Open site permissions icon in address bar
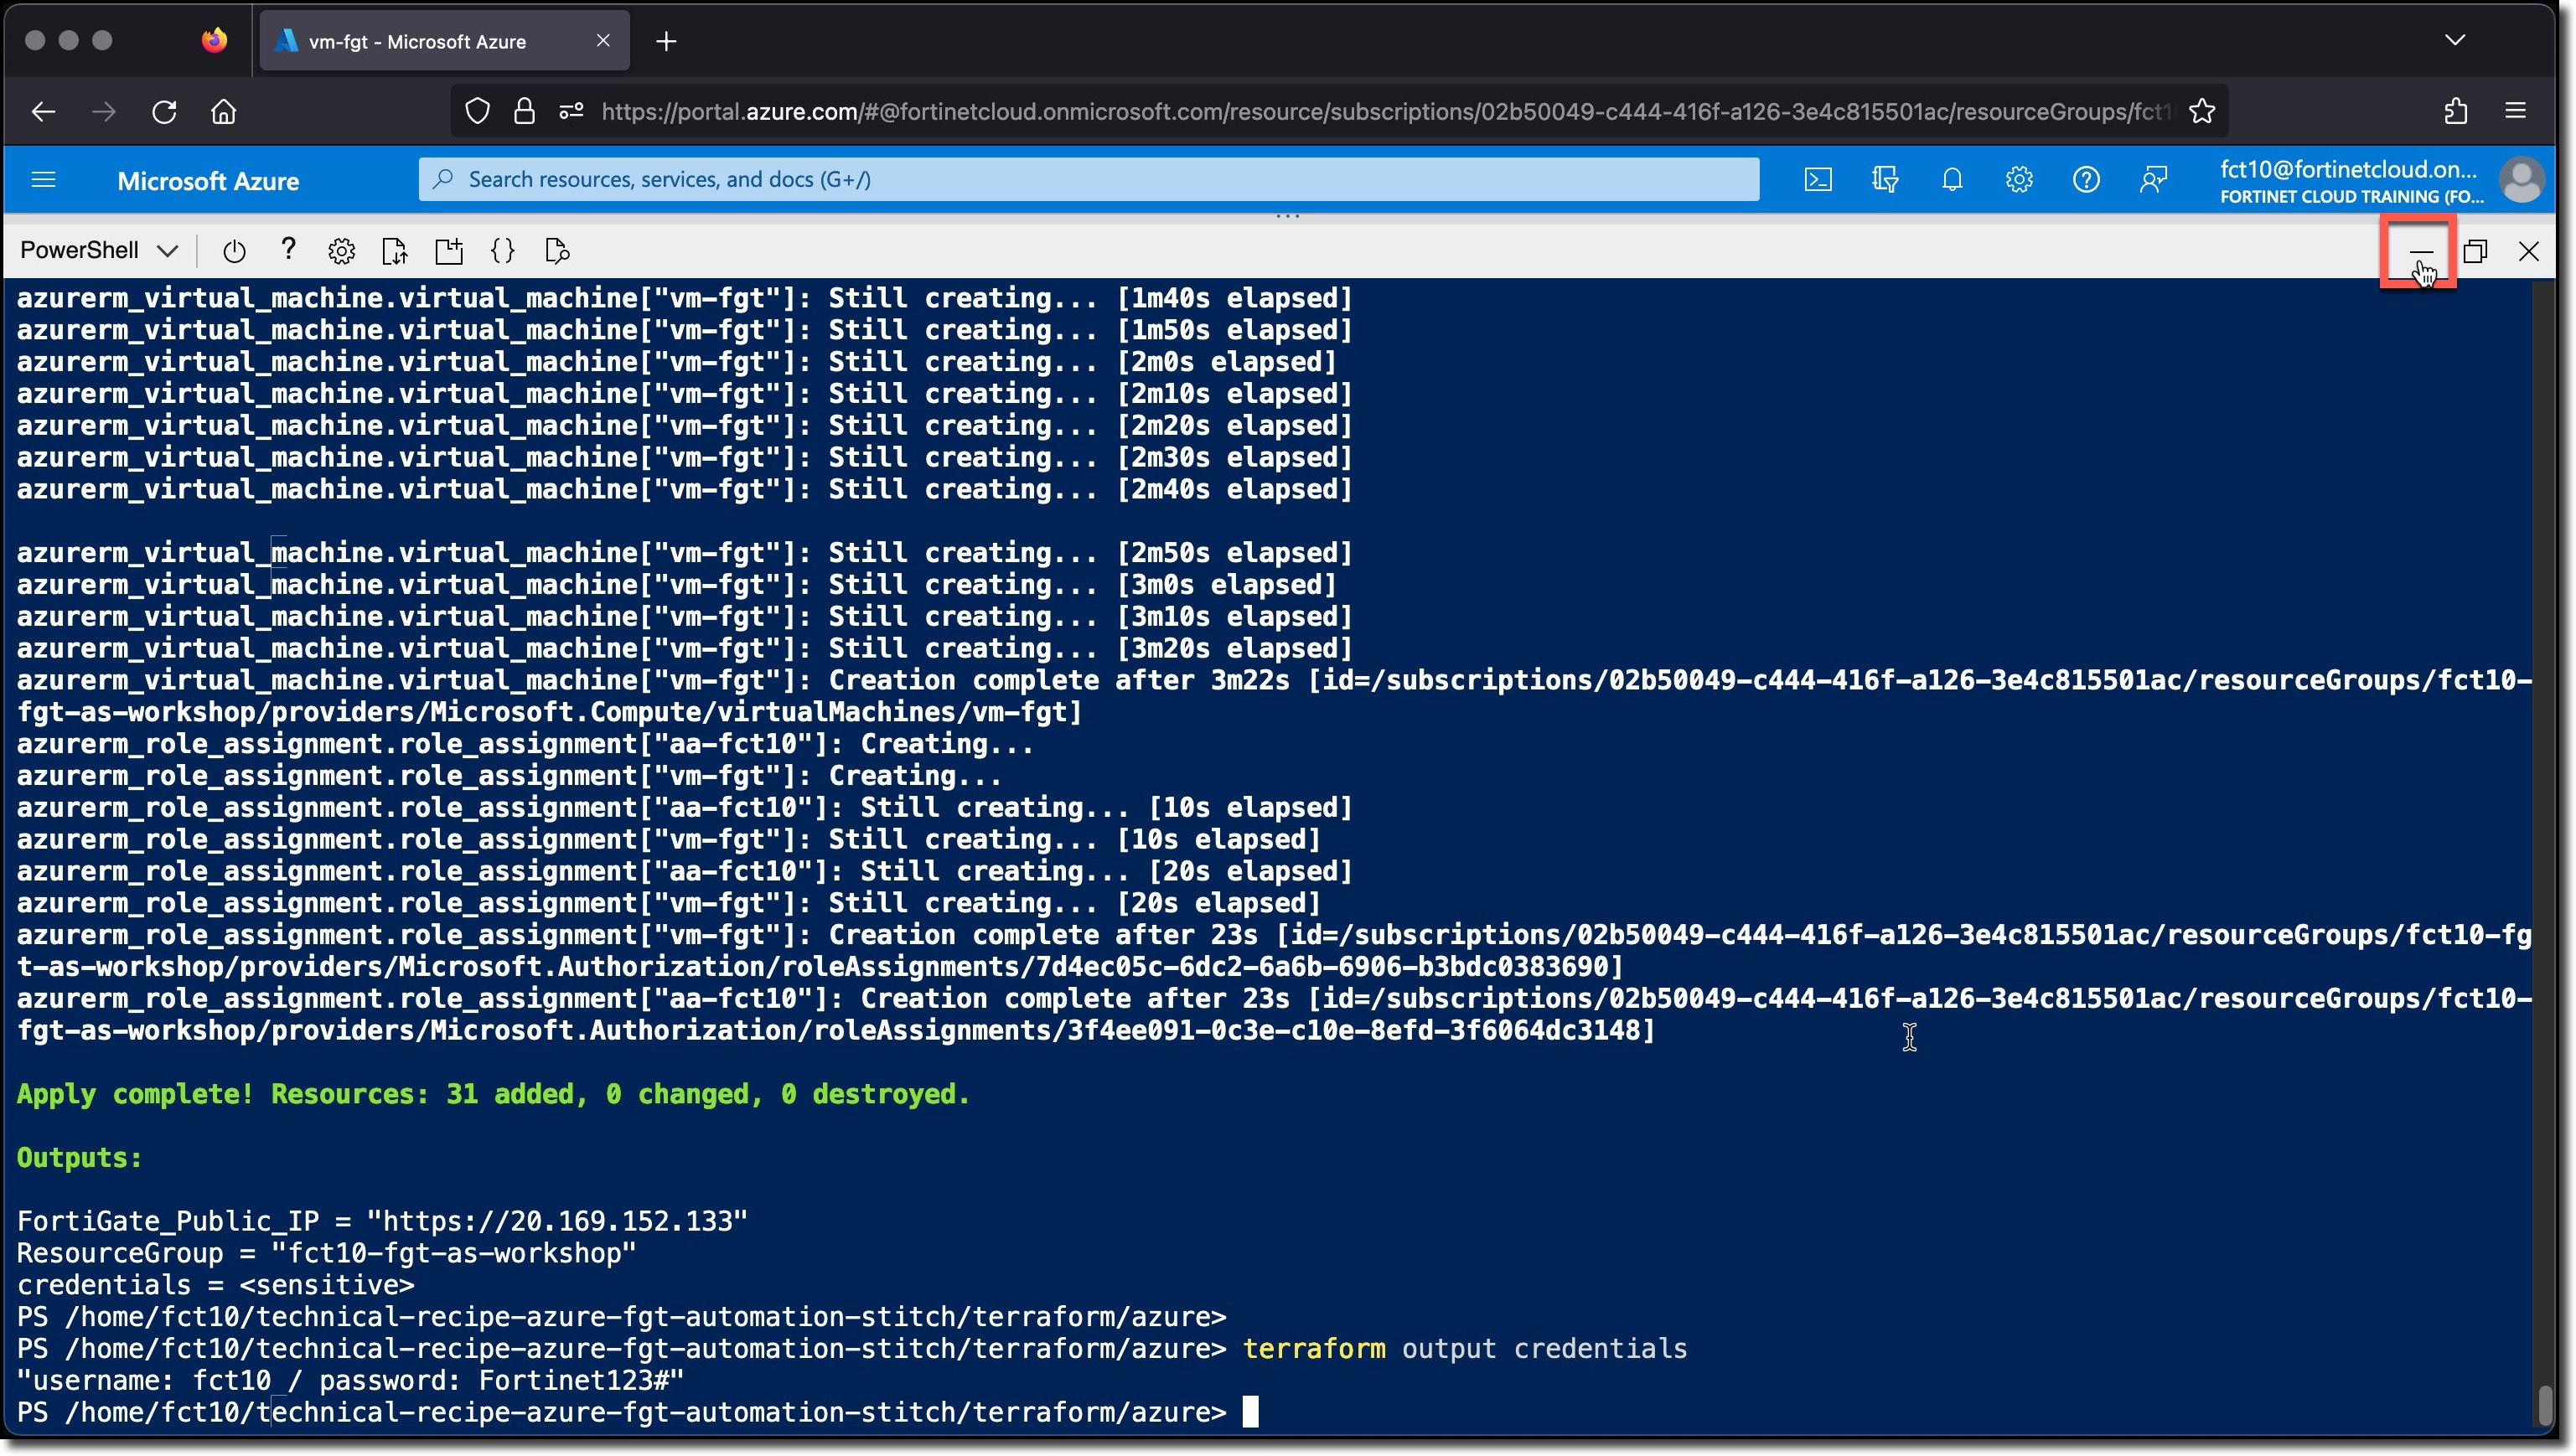Image resolution: width=2576 pixels, height=1456 pixels. click(571, 111)
